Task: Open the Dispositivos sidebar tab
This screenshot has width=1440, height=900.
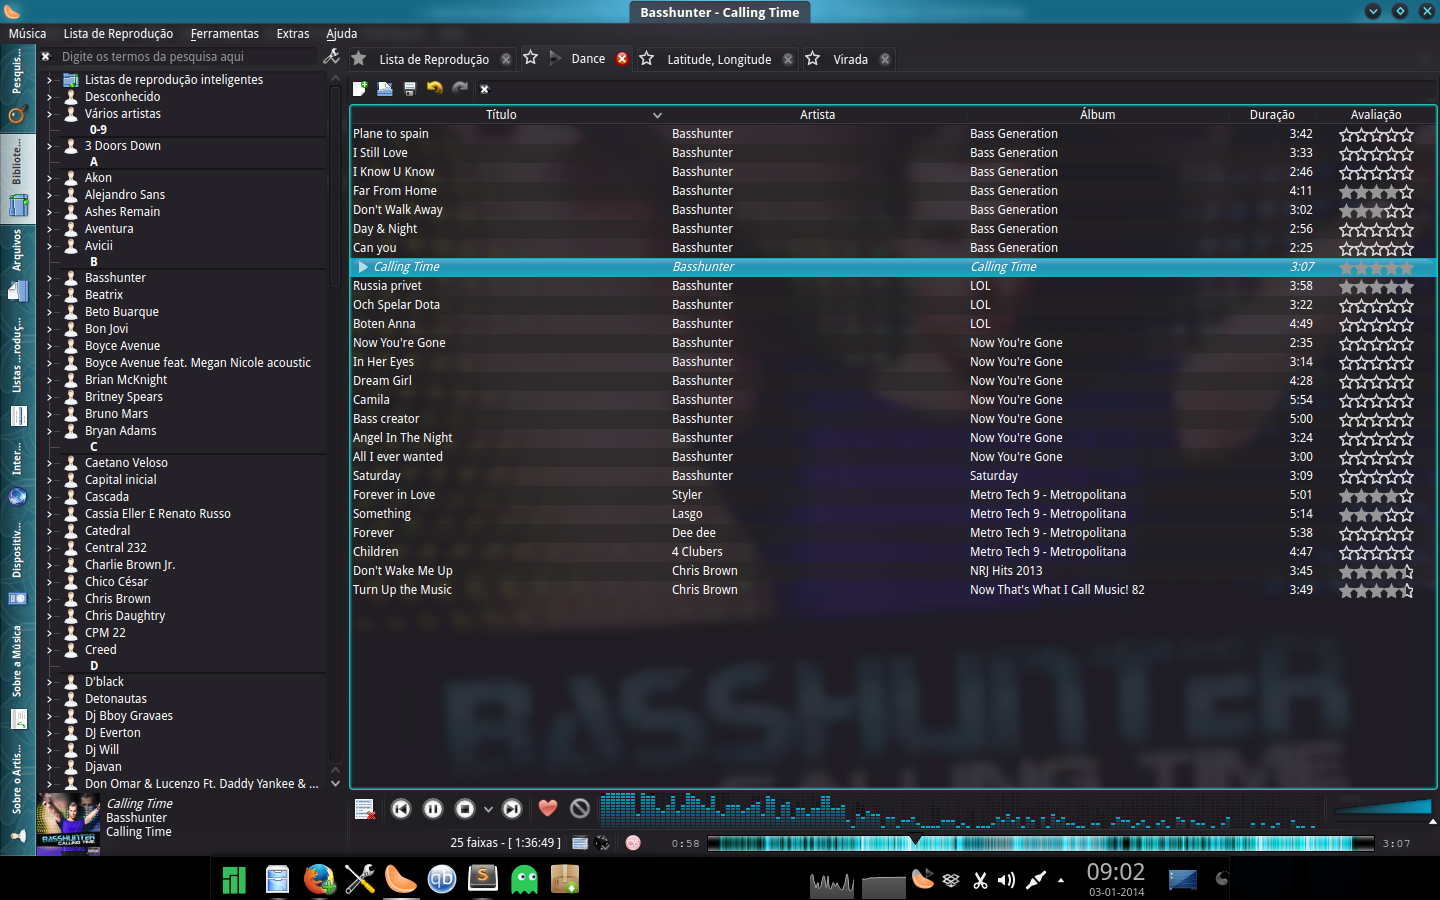Action: pyautogui.click(x=17, y=564)
